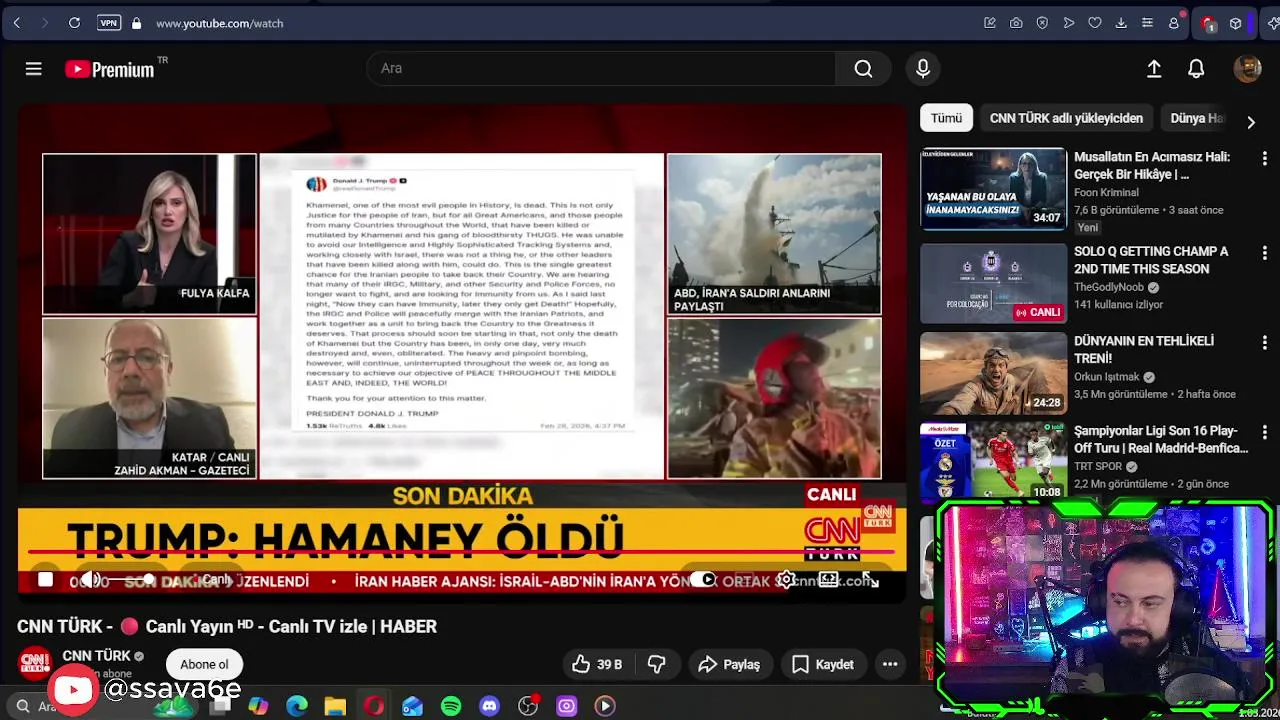Image resolution: width=1280 pixels, height=720 pixels.
Task: Like the CNN TÜRK video
Action: click(597, 664)
